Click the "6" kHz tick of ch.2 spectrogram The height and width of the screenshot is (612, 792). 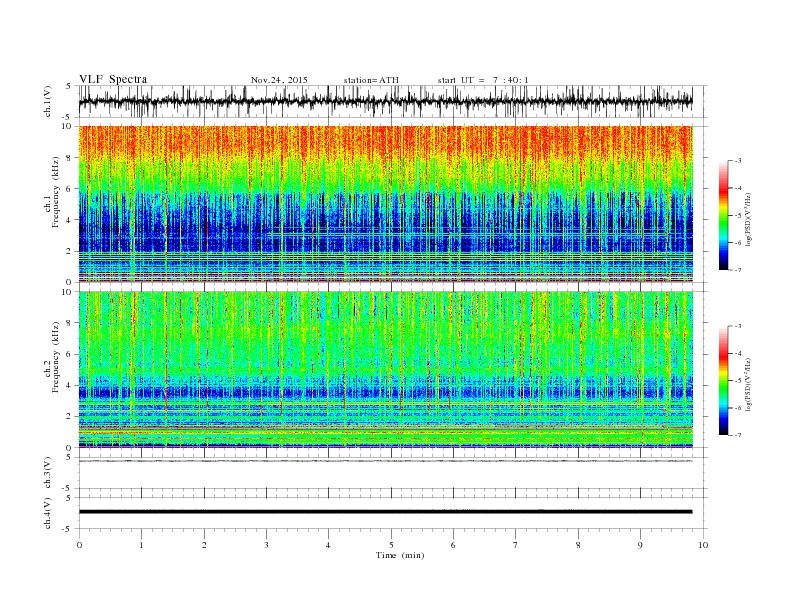(70, 354)
